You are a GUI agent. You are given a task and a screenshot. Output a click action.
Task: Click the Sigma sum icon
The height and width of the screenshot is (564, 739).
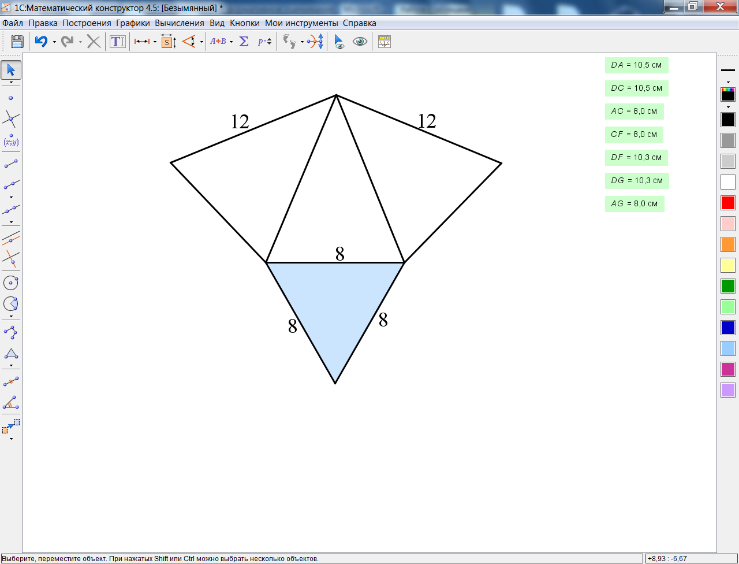(244, 41)
